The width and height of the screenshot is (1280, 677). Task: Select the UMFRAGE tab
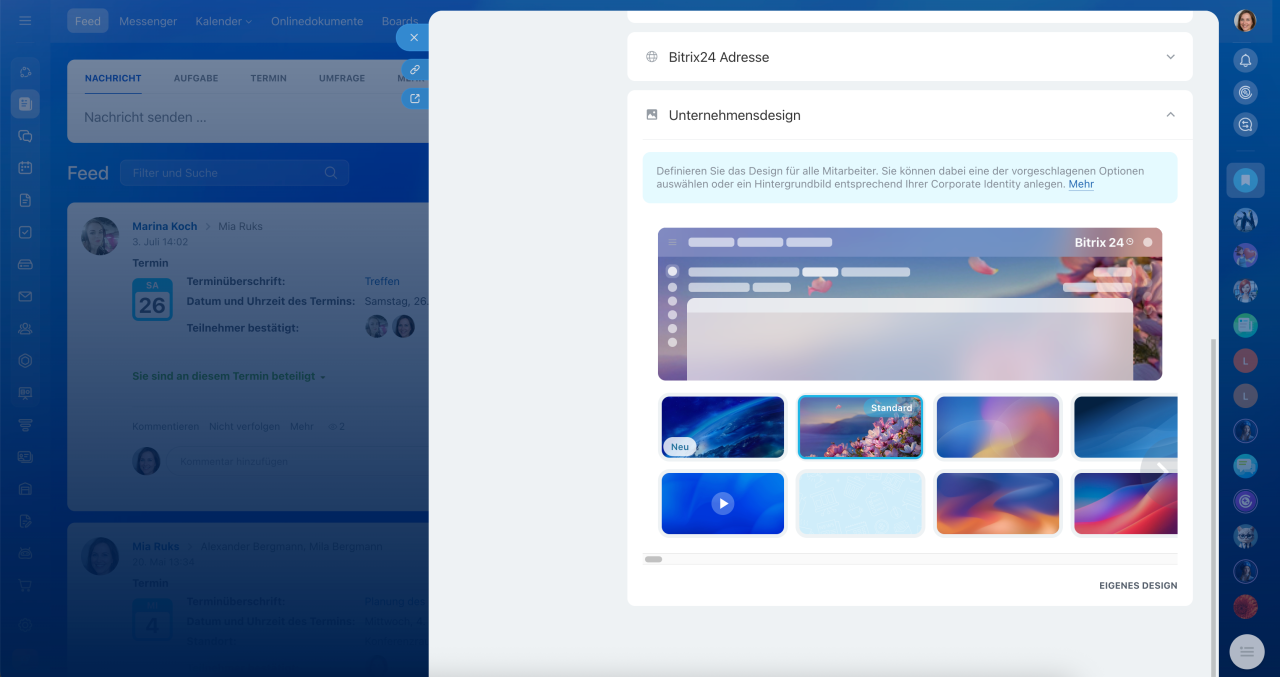342,78
